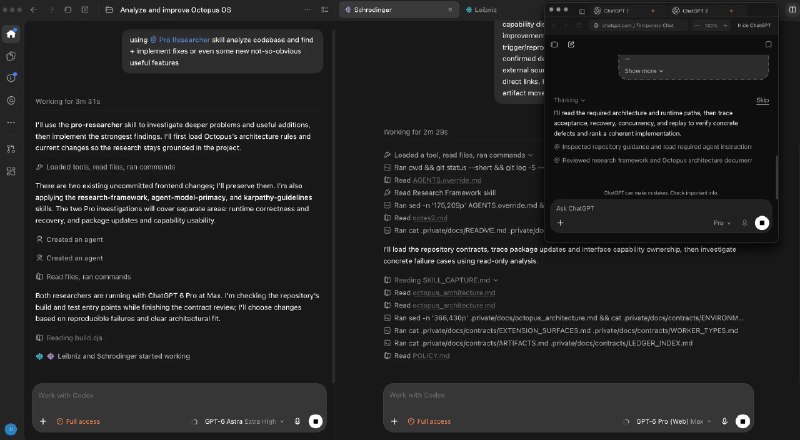Open the notes2.md file link
Image resolution: width=800 pixels, height=440 pixels.
(430, 218)
